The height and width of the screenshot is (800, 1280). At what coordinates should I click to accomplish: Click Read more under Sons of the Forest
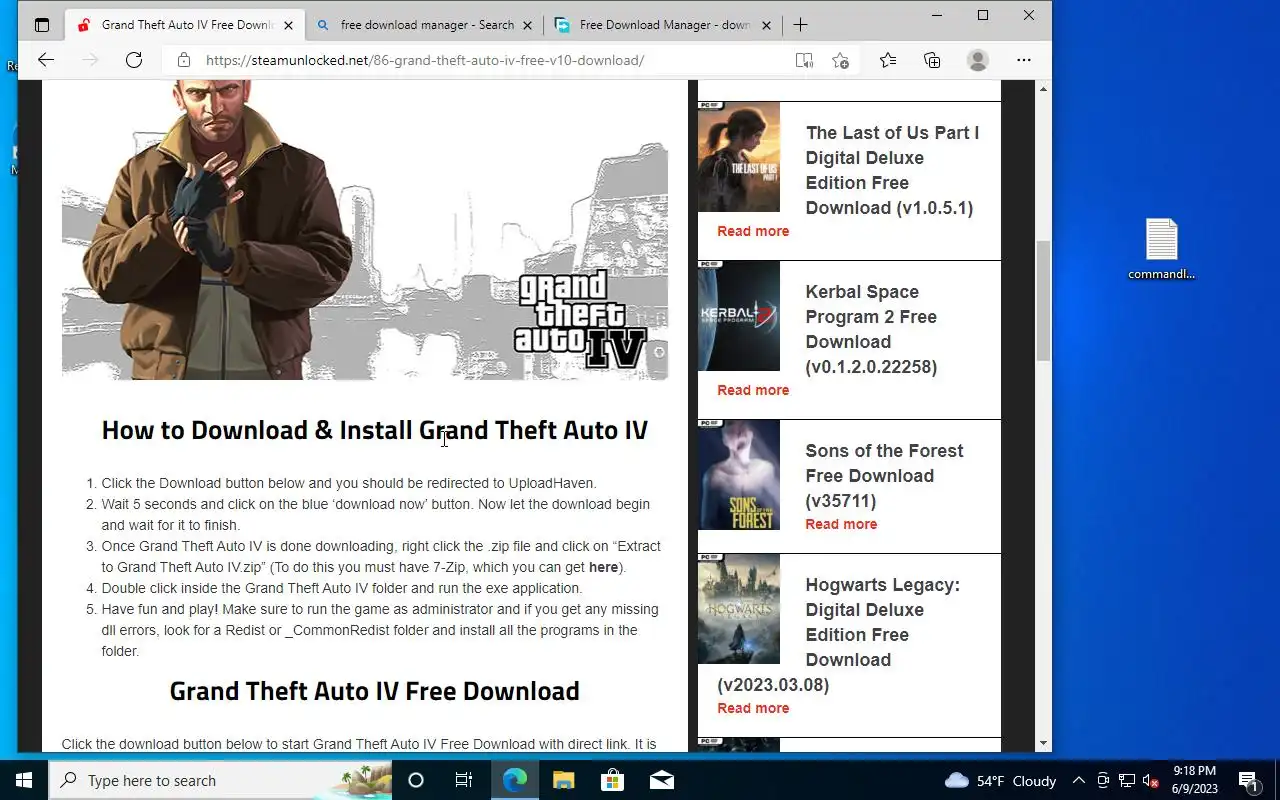pyautogui.click(x=841, y=524)
